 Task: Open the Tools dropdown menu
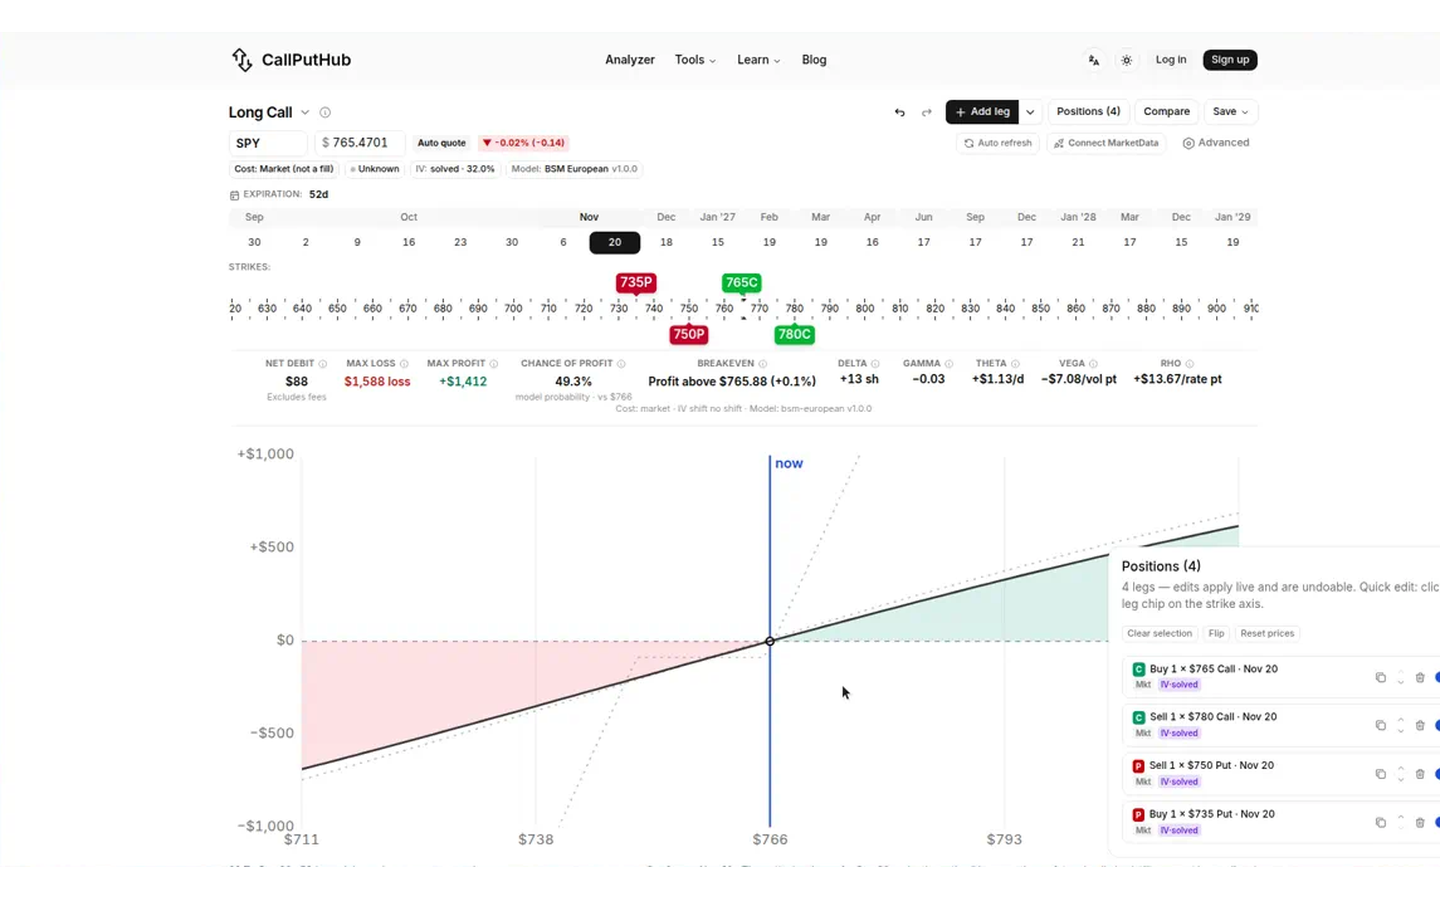point(695,60)
